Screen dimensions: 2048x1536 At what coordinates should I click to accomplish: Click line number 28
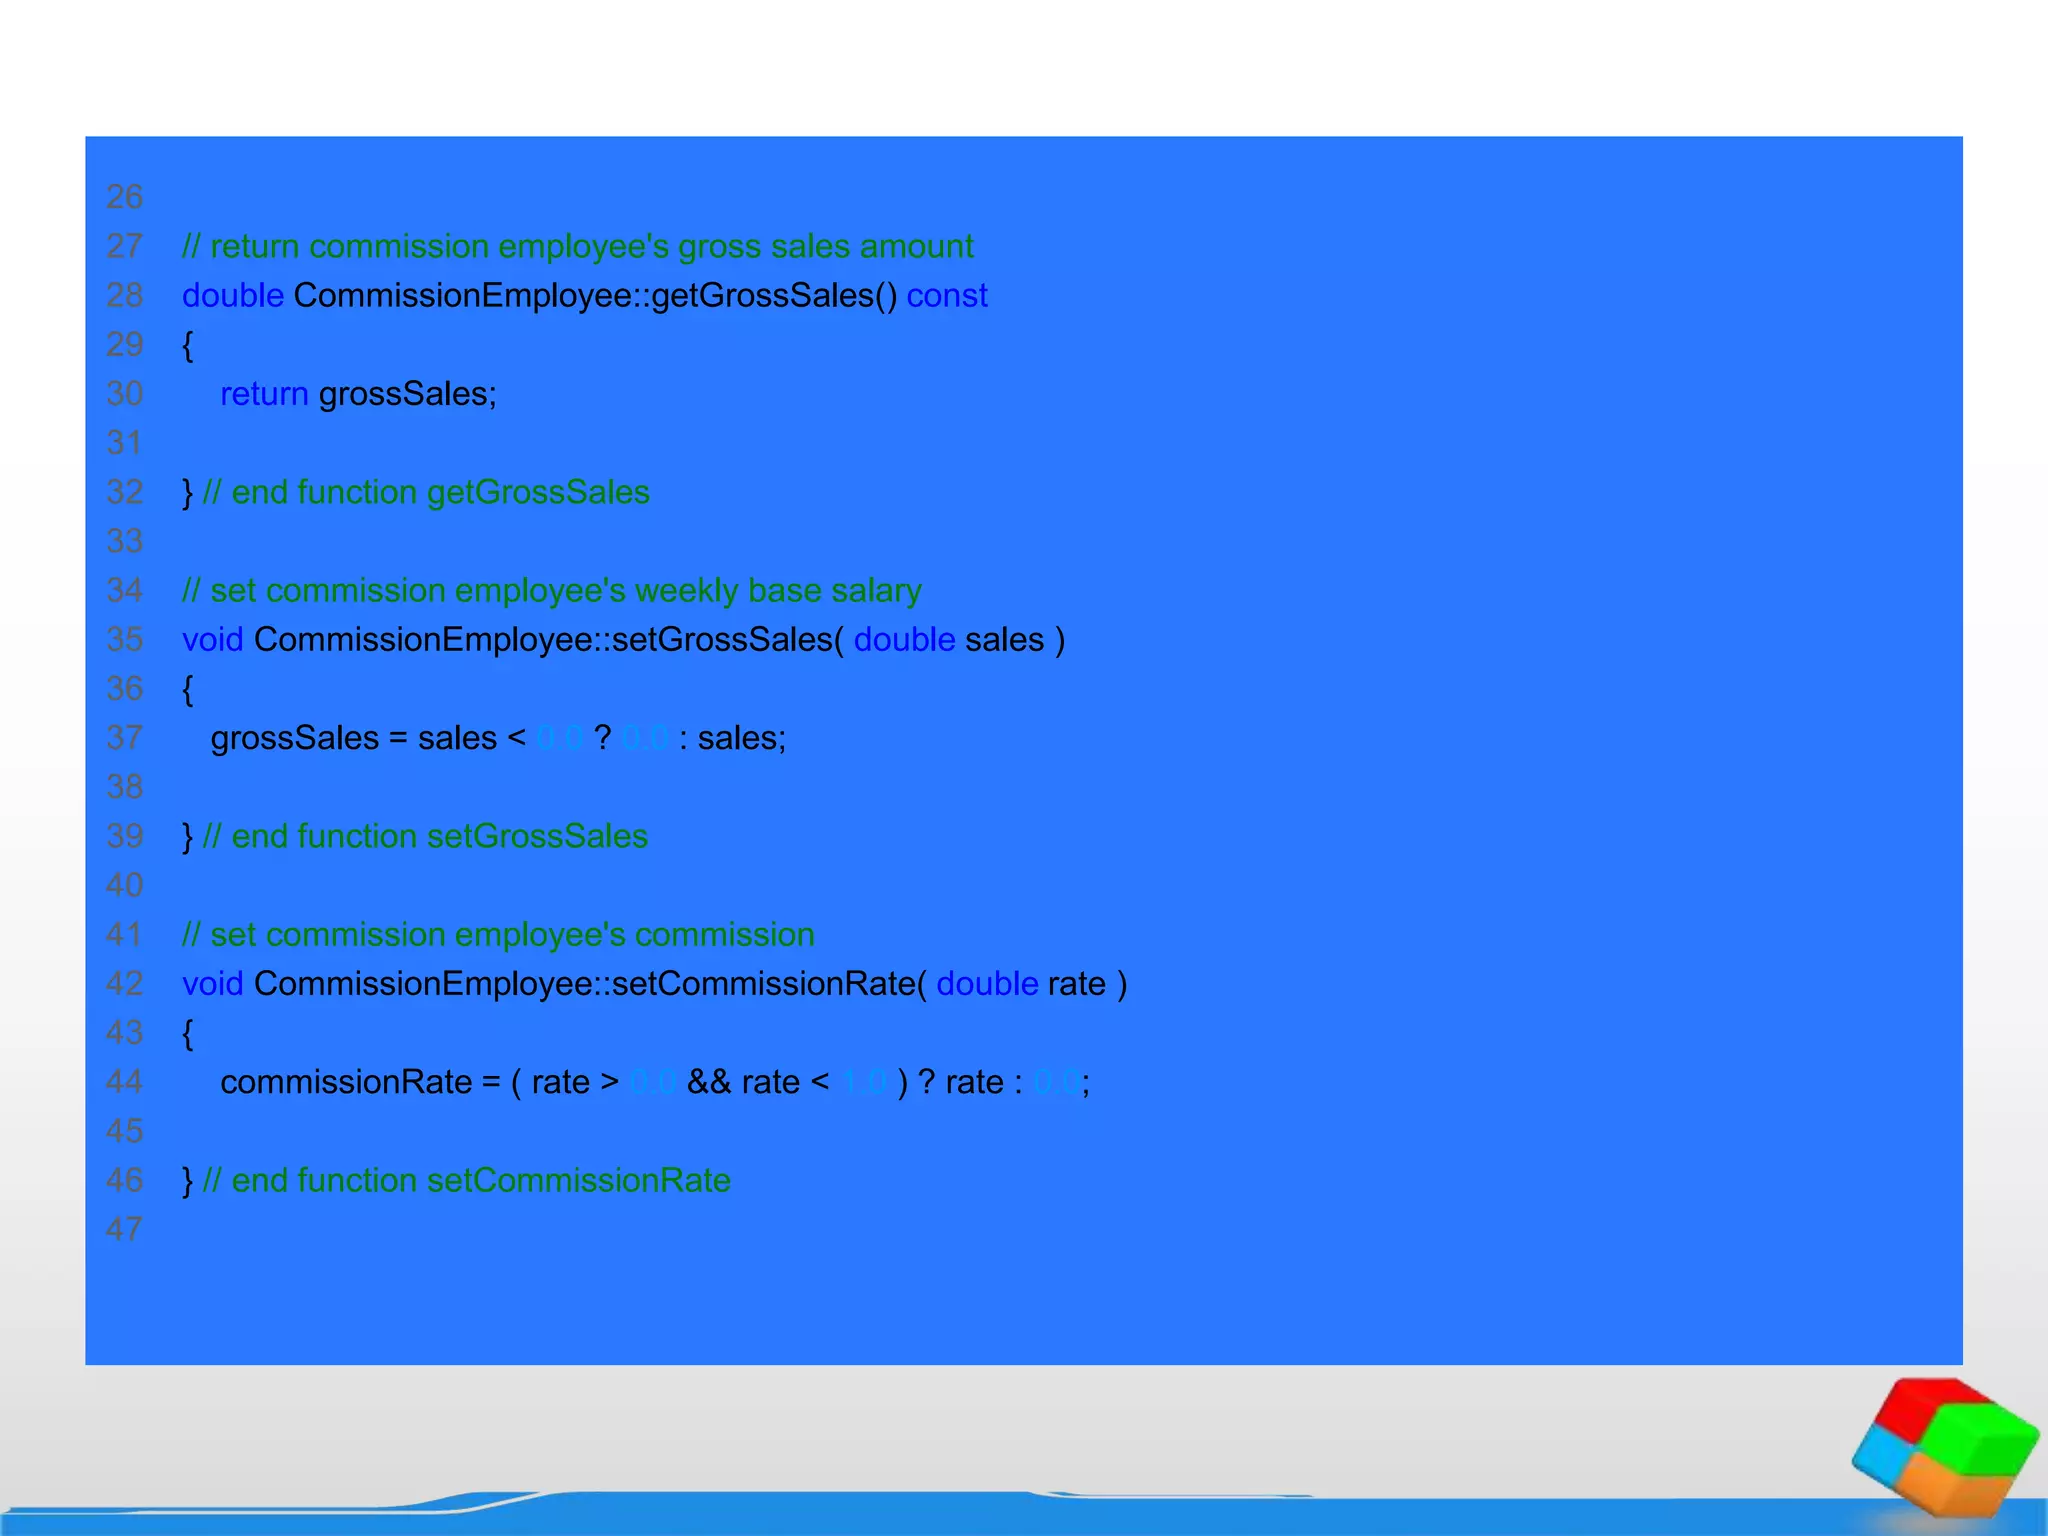125,295
